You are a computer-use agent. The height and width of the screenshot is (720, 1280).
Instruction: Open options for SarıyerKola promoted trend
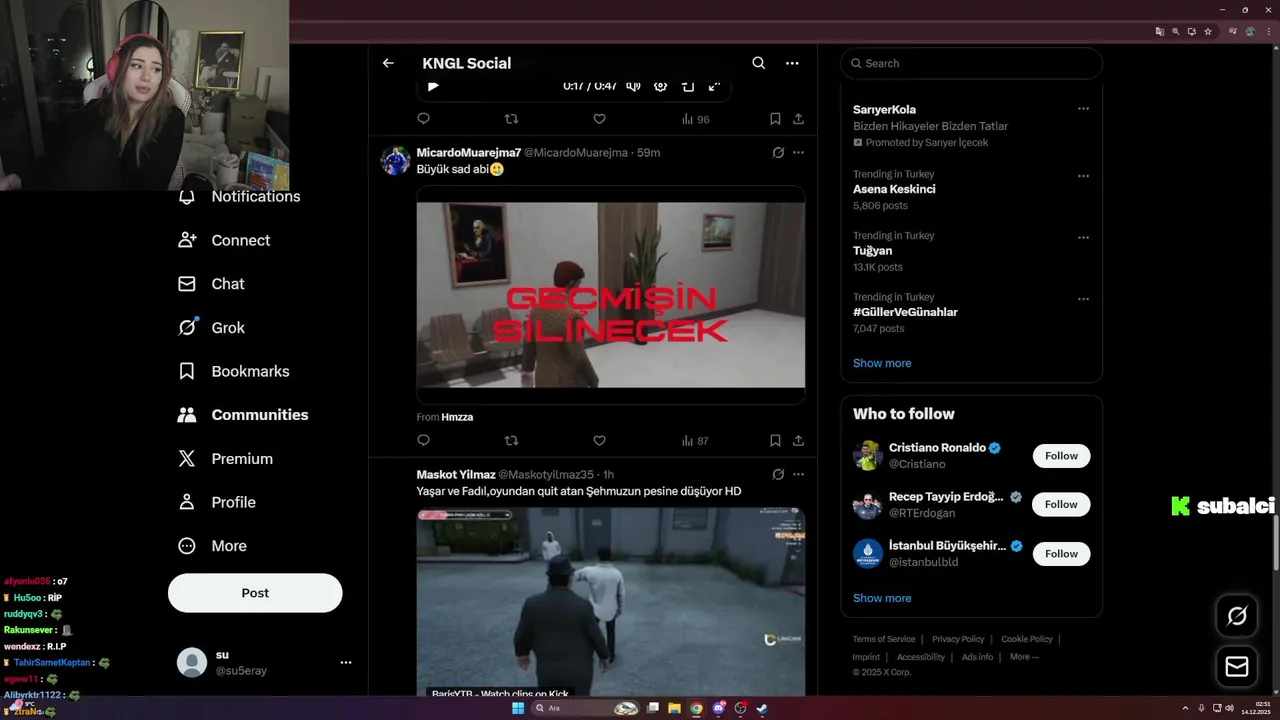point(1083,109)
